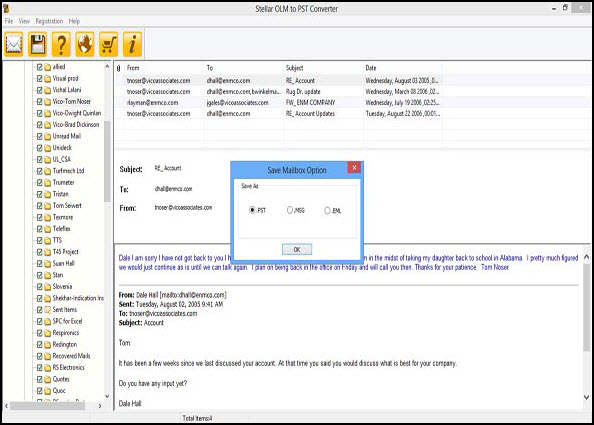The width and height of the screenshot is (594, 425).
Task: Click the Save floppy disk toolbar icon
Action: pos(38,44)
